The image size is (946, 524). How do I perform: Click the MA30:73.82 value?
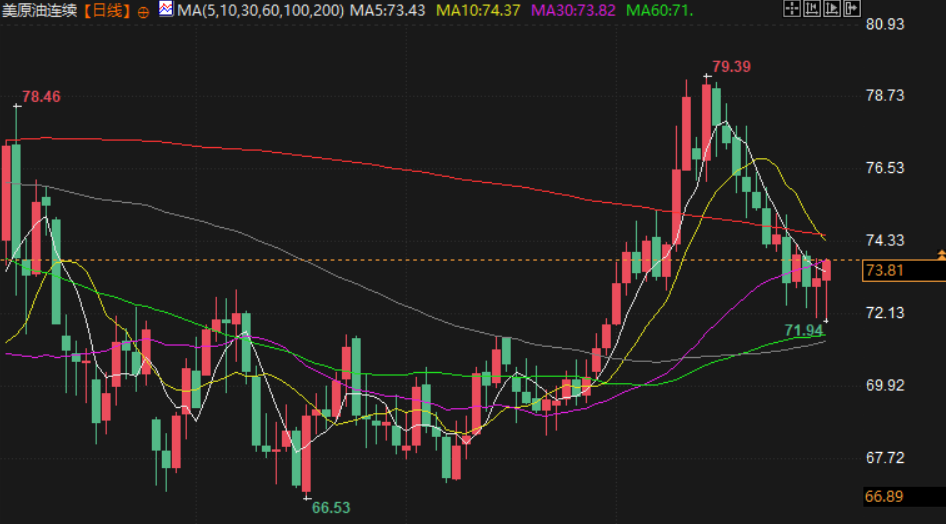click(573, 10)
